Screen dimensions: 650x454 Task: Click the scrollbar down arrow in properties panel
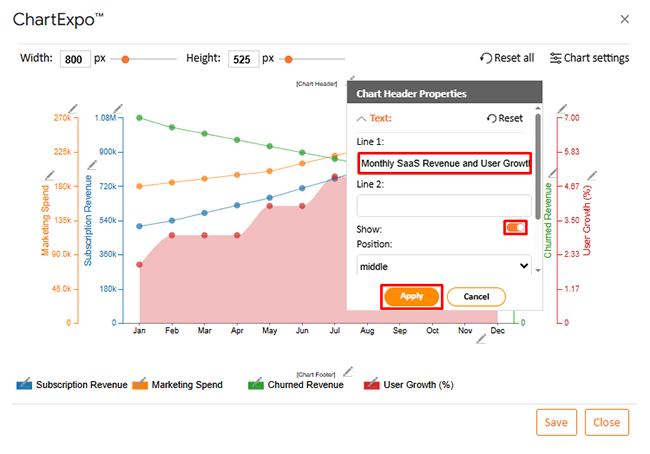point(538,270)
